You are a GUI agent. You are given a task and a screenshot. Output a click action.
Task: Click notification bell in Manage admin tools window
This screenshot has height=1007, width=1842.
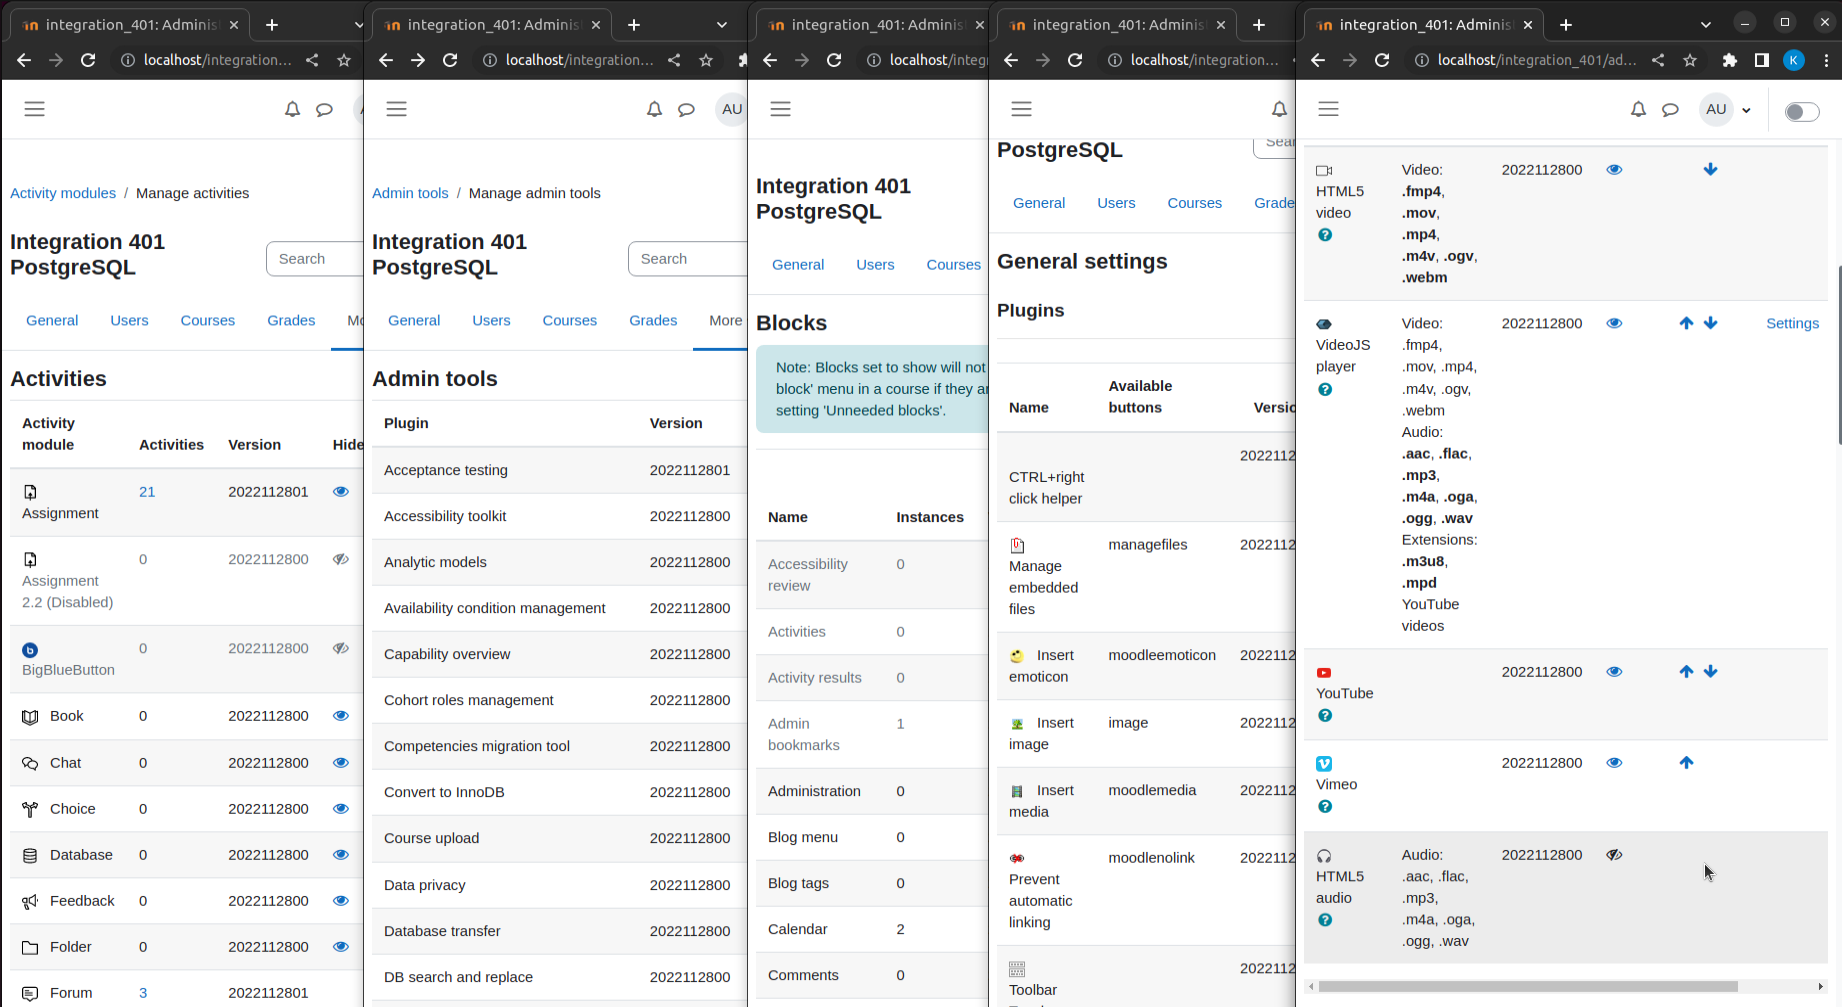[x=654, y=110]
